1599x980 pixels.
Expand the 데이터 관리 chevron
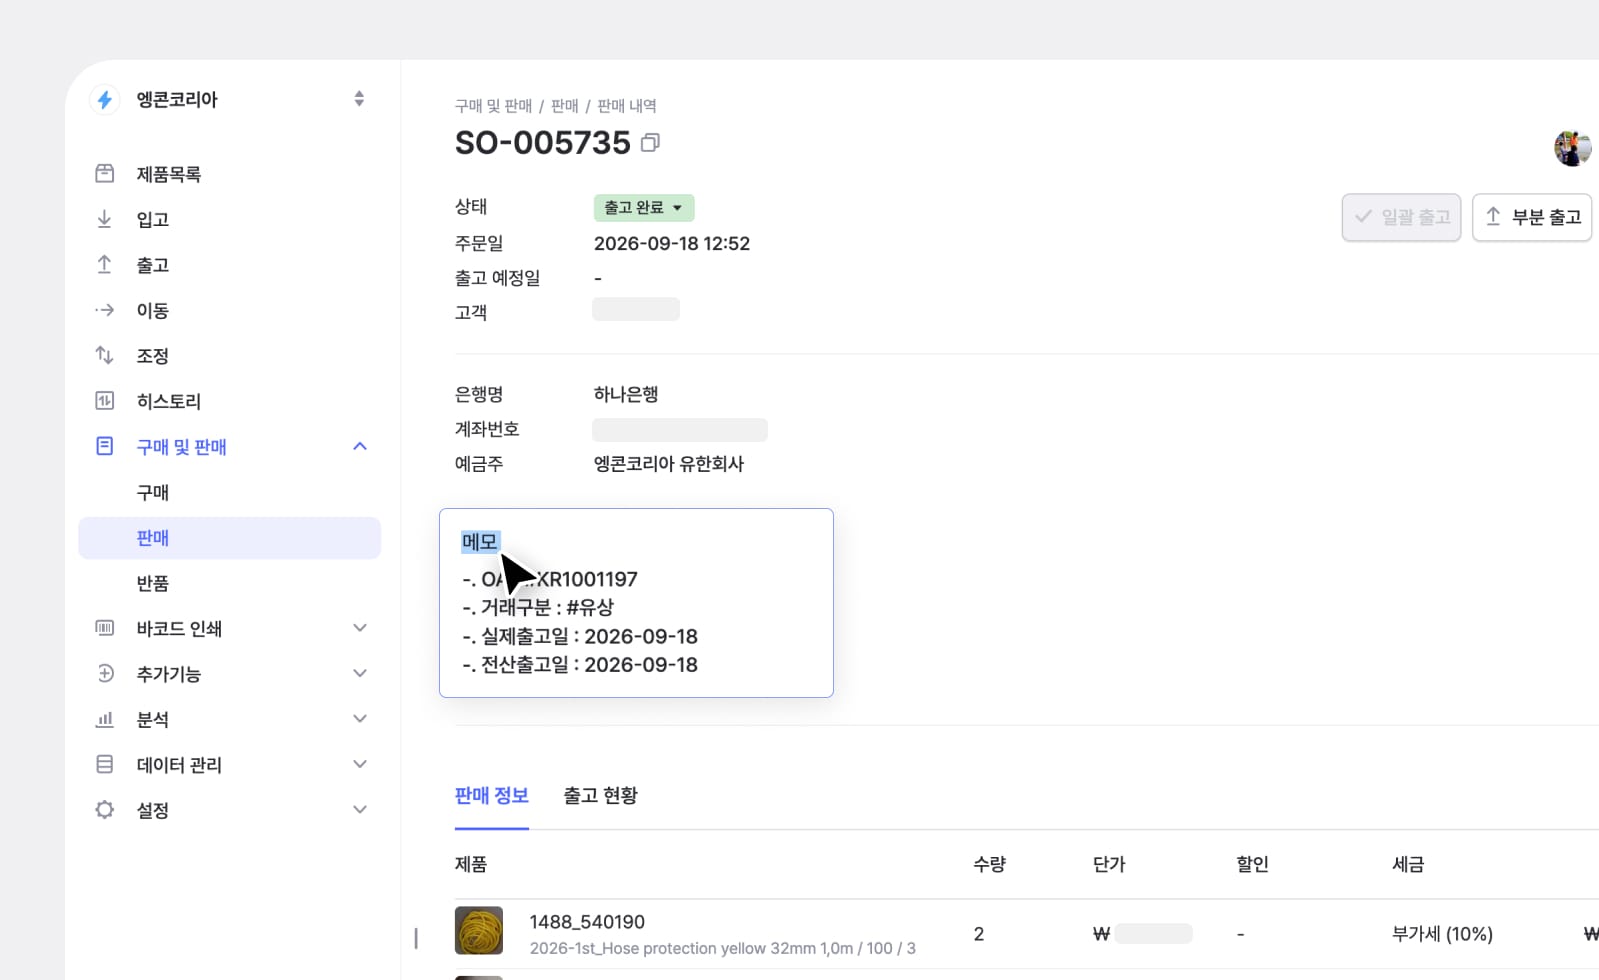click(x=360, y=764)
